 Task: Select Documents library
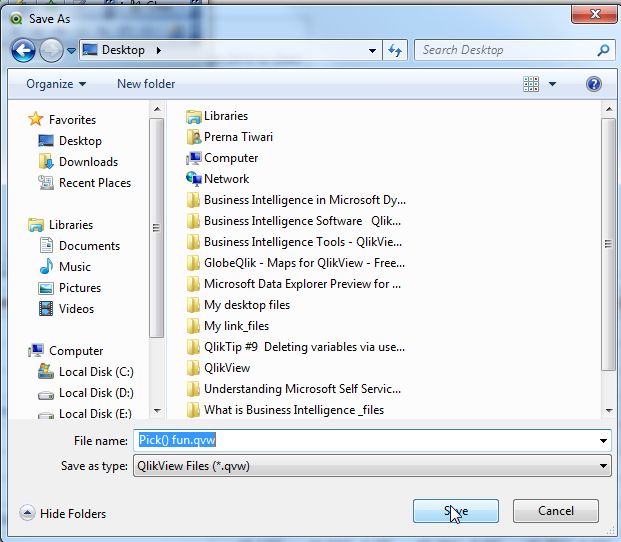(79, 245)
